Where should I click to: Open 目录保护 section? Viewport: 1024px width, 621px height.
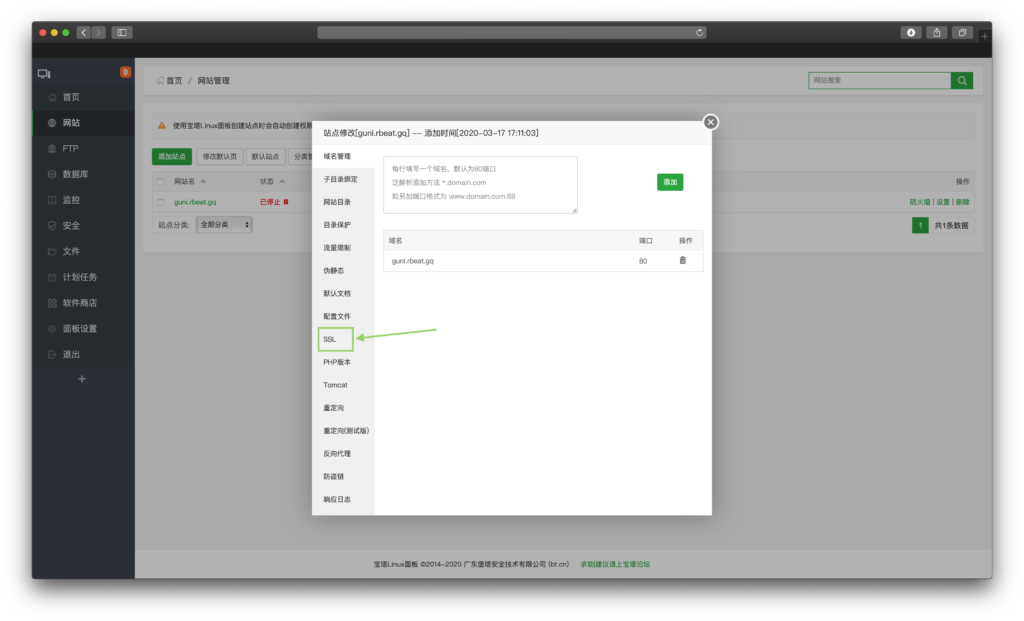(x=337, y=225)
